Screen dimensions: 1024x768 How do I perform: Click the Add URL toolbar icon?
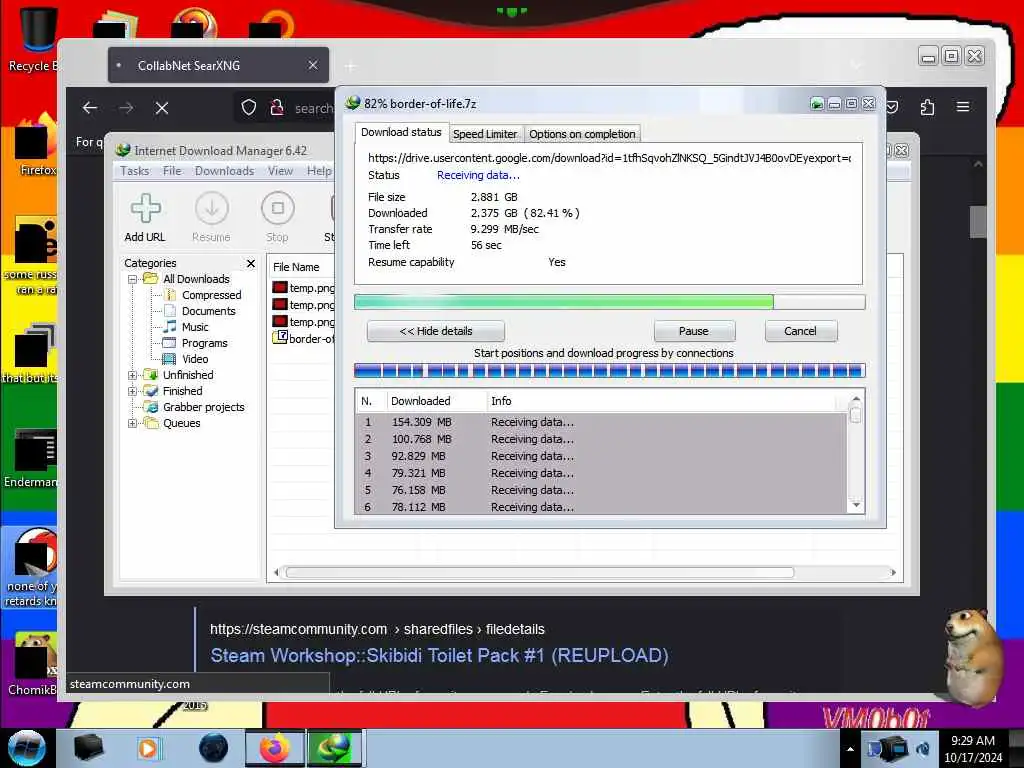[x=145, y=217]
